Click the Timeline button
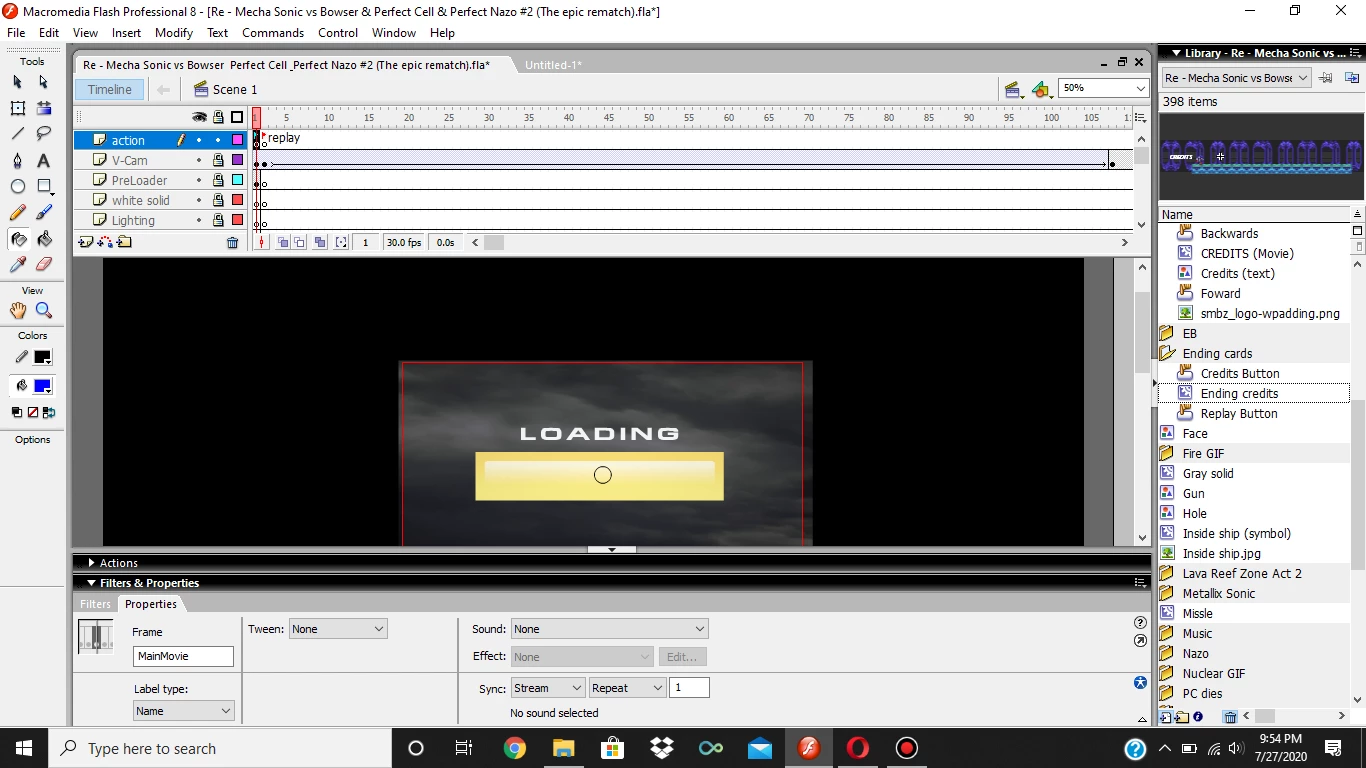The width and height of the screenshot is (1366, 768). [110, 89]
